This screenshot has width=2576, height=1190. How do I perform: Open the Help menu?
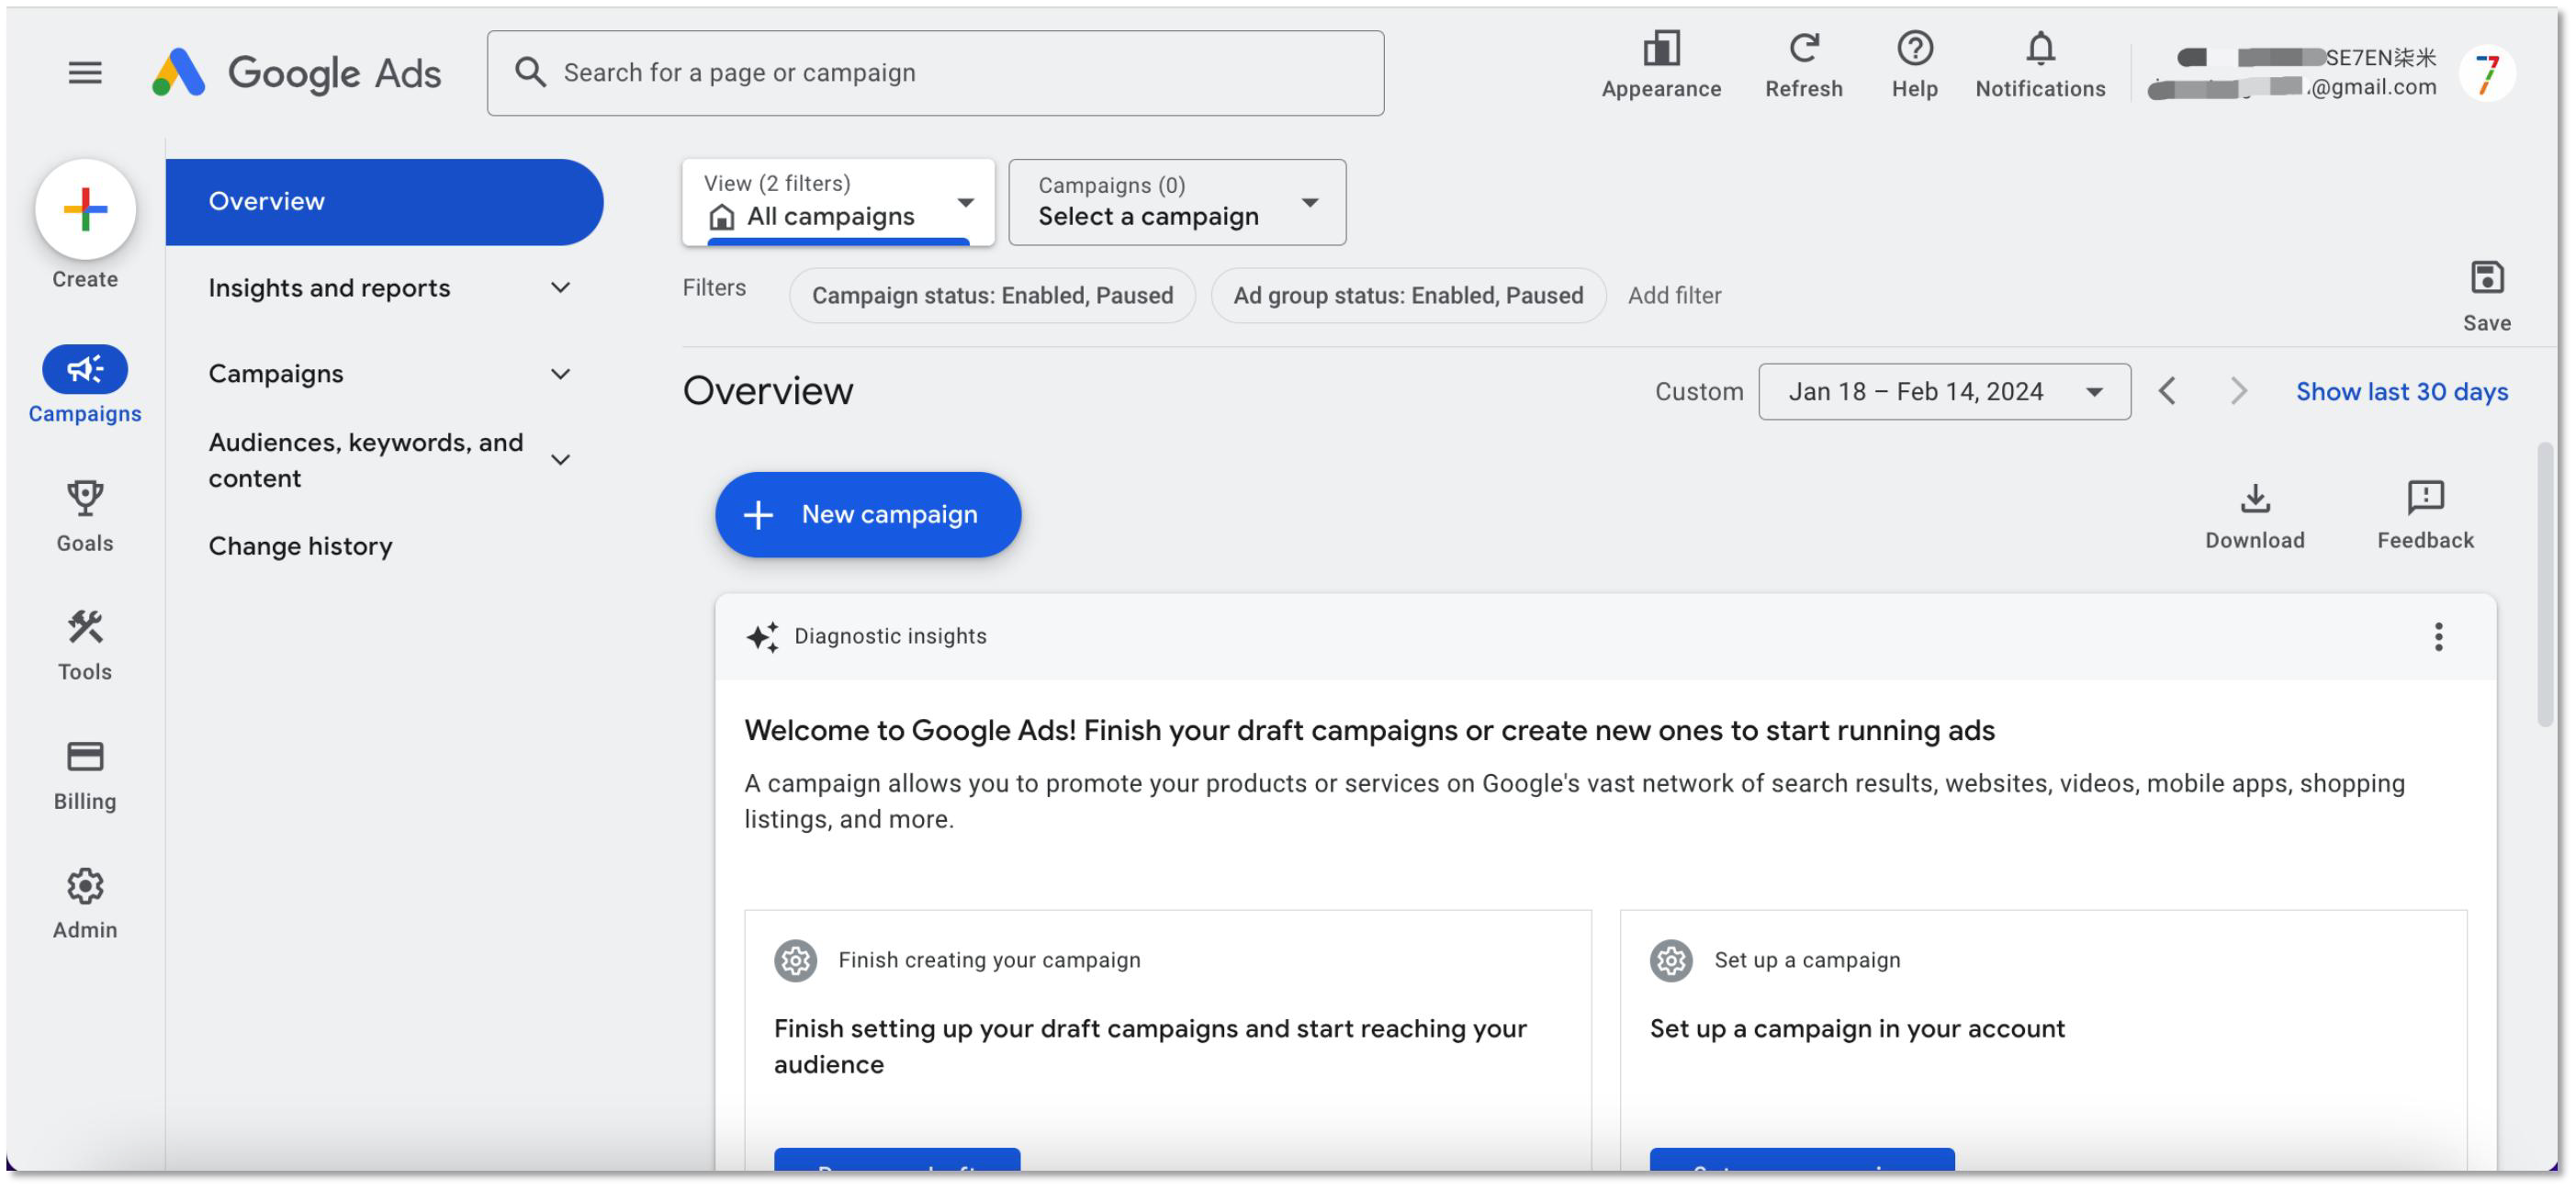tap(1914, 65)
